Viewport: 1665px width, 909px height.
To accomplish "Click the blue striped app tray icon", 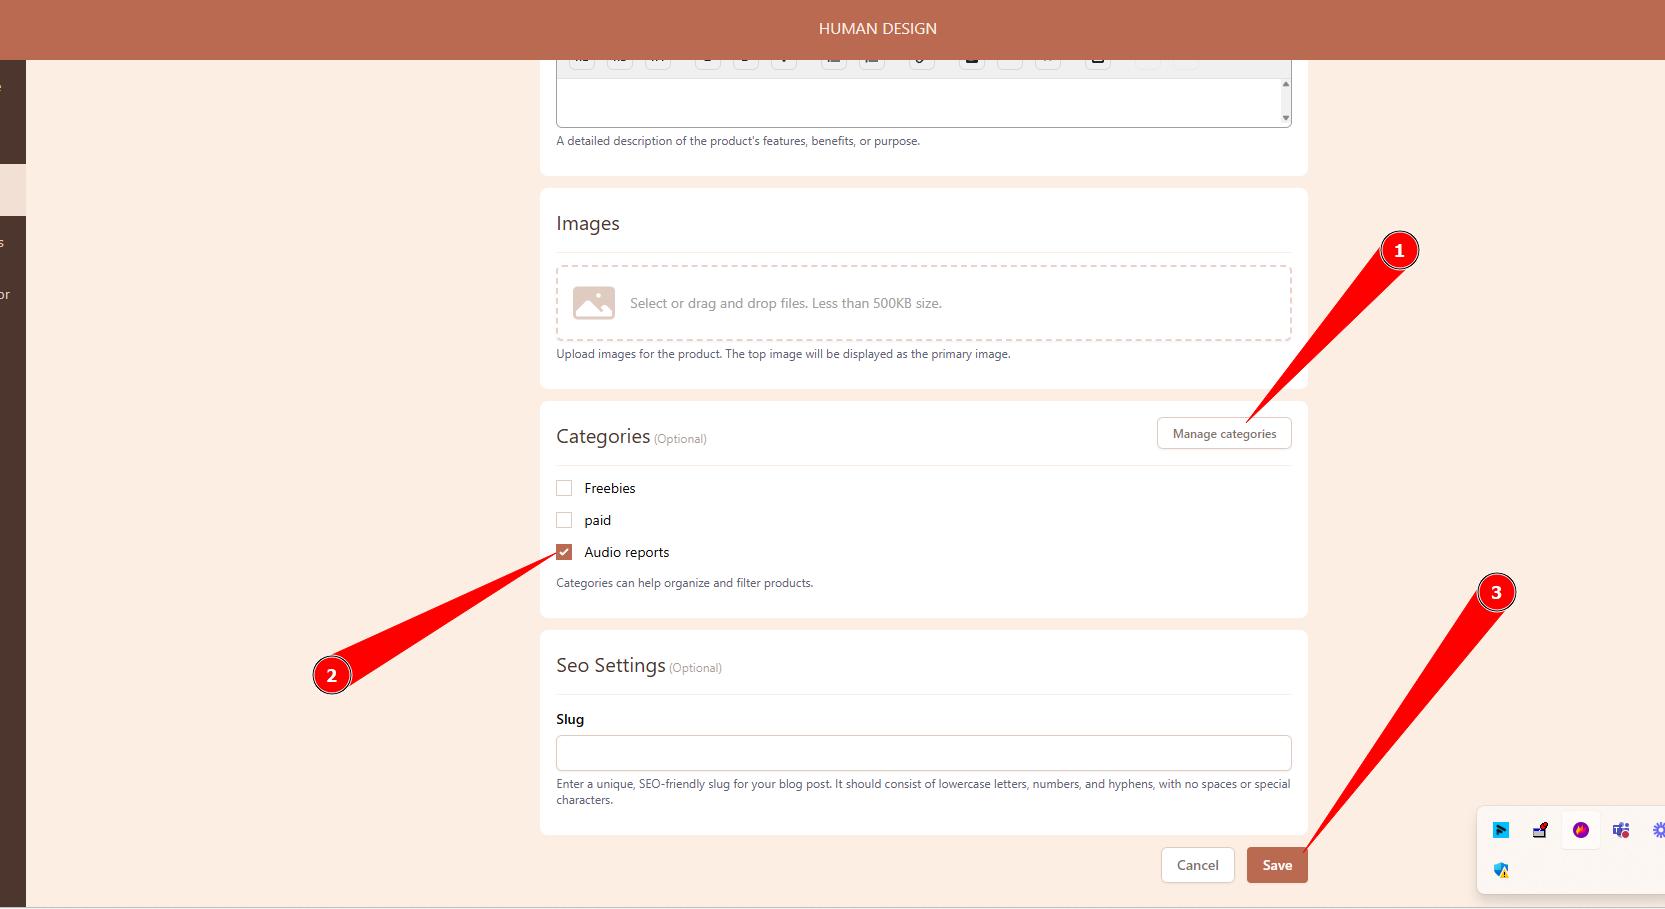I will pyautogui.click(x=1501, y=830).
